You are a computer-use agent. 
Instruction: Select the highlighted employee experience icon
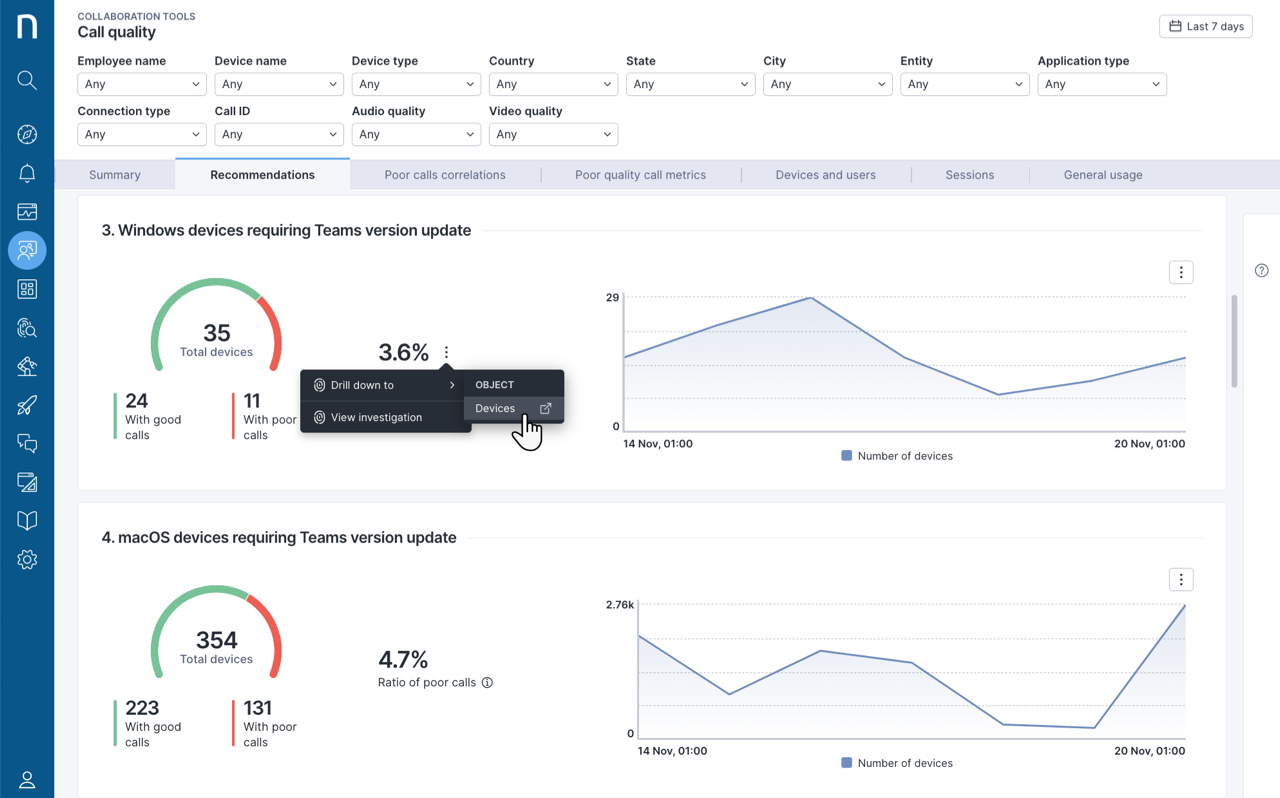(27, 250)
